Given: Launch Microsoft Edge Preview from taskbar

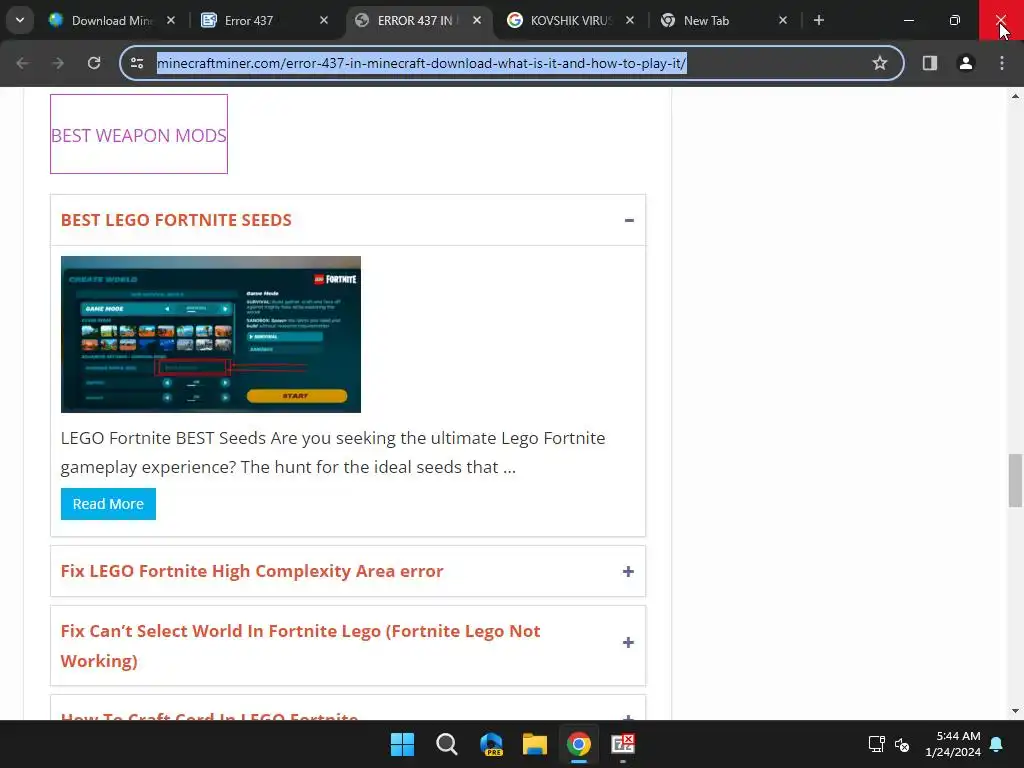Looking at the screenshot, I should coord(491,744).
